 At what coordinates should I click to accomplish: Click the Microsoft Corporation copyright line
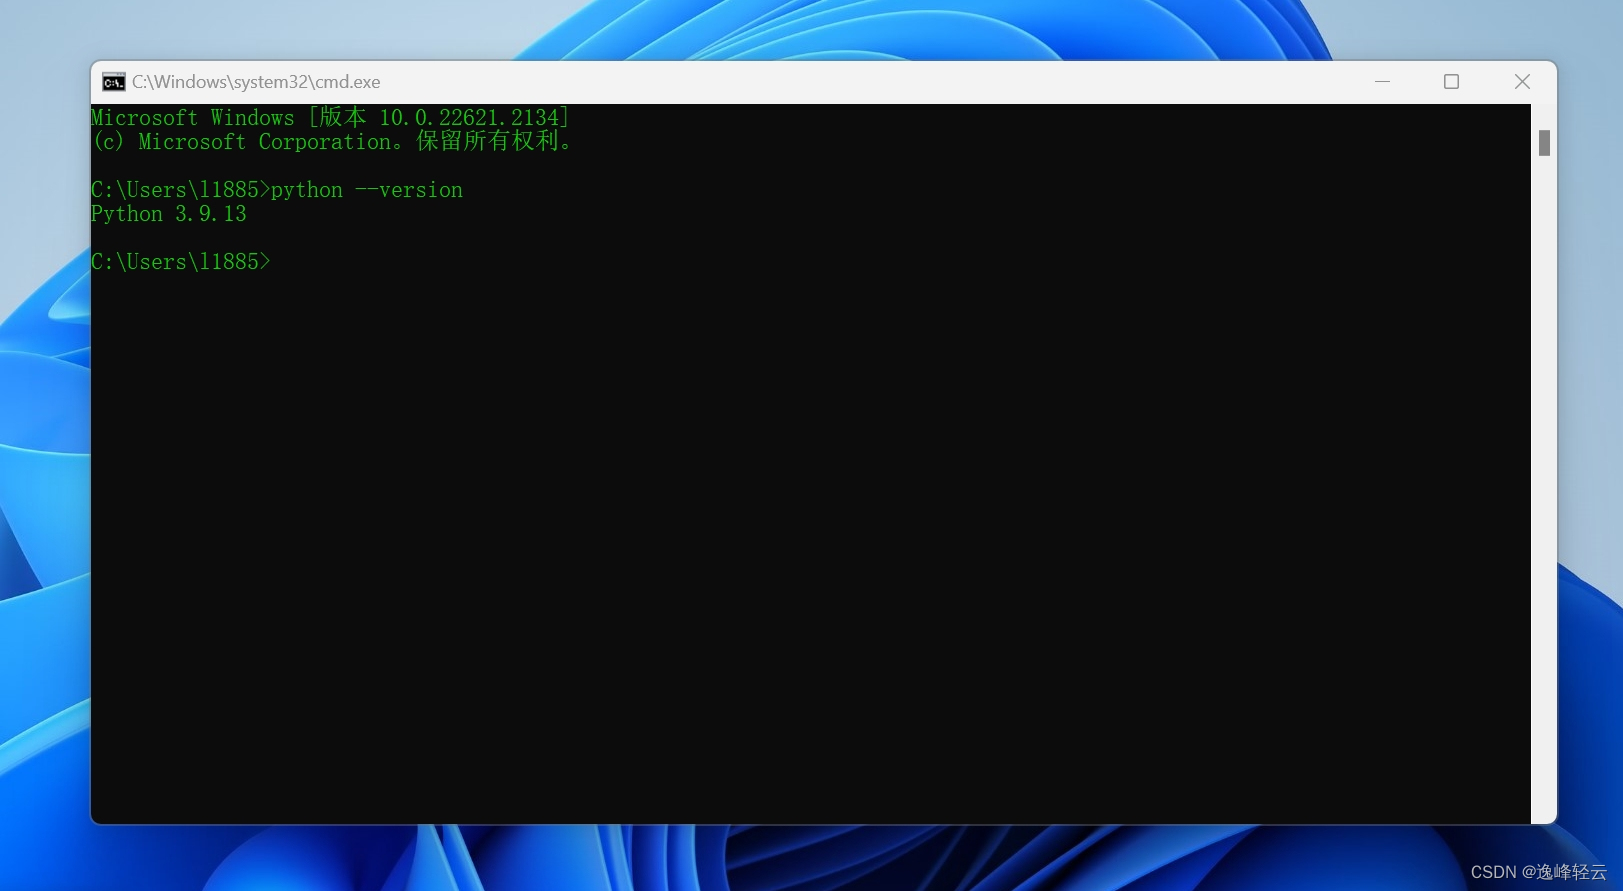tap(332, 141)
